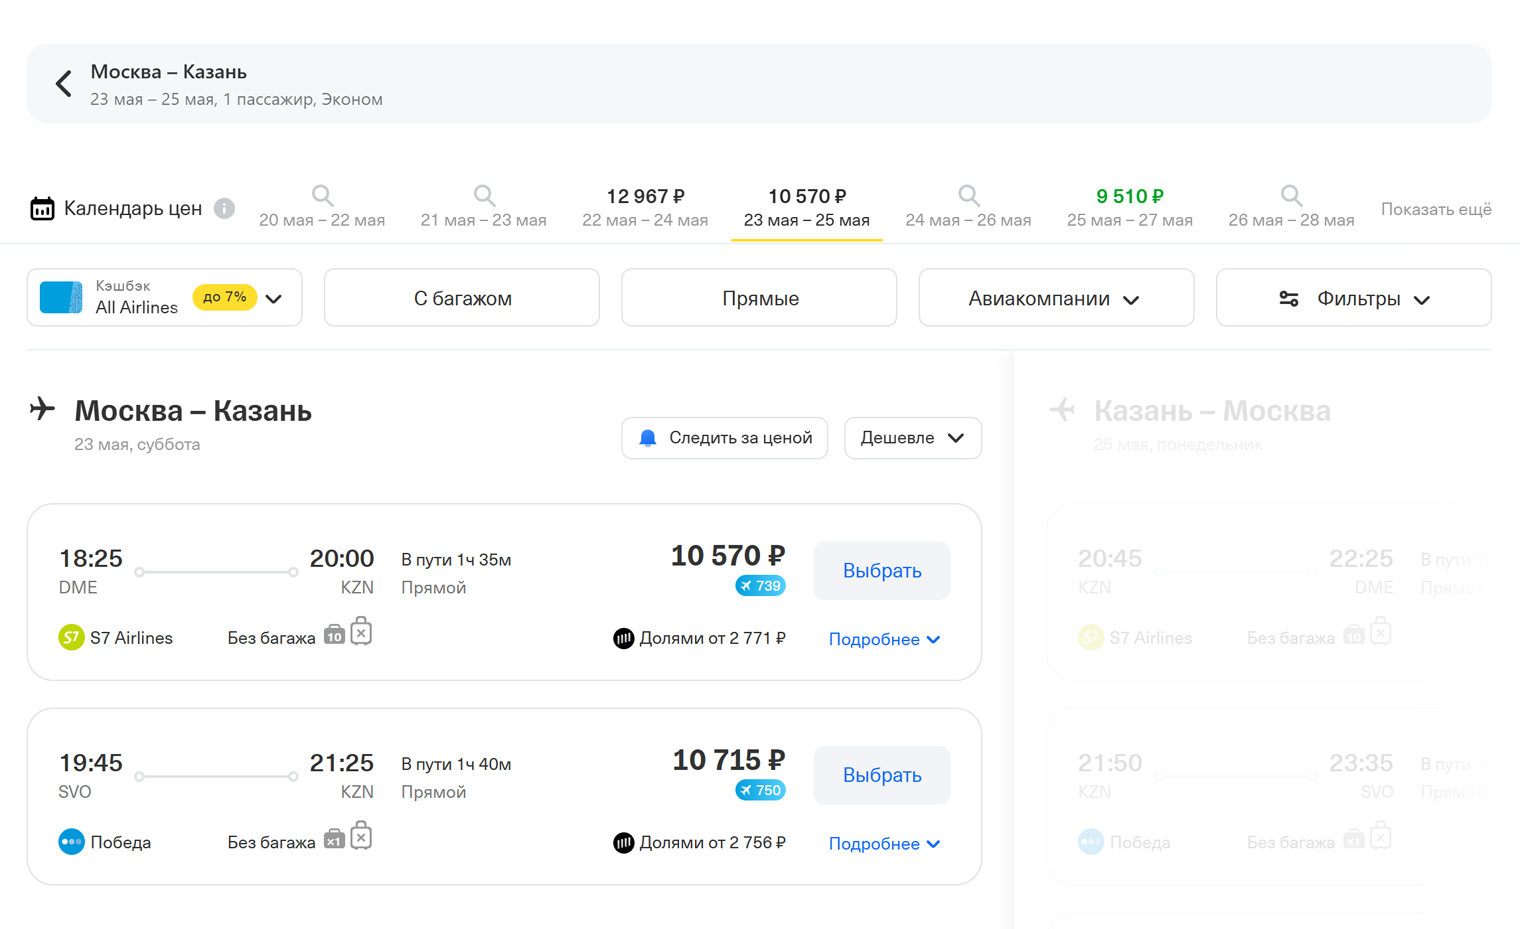Screen dimensions: 1520x929
Task: Select the 25 мая – 27 мая price tab
Action: point(1129,207)
